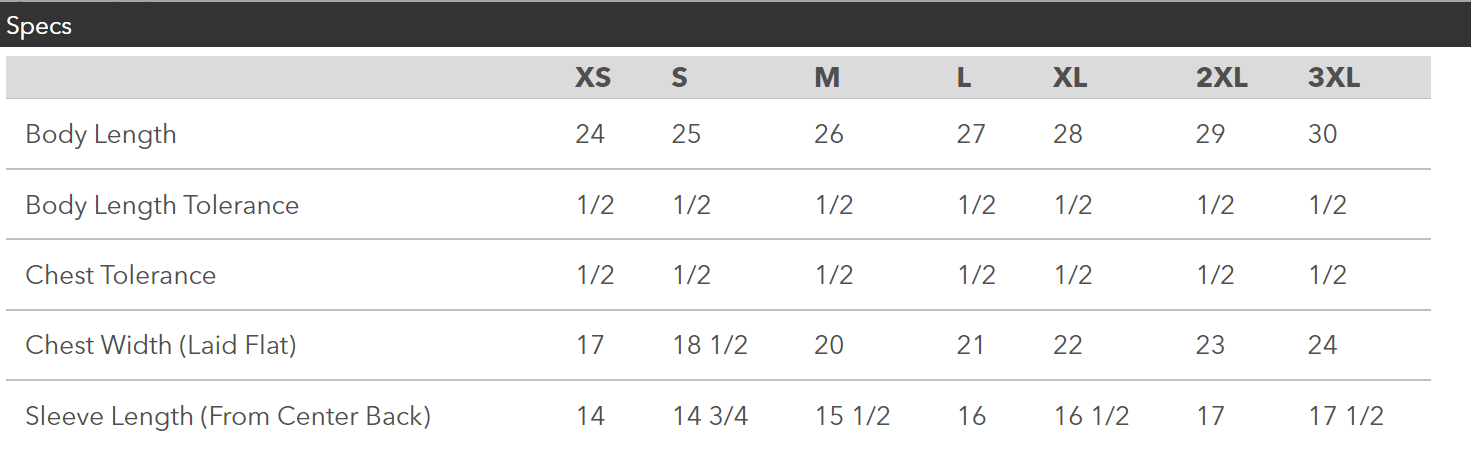Select the XL size column header
Viewport: 1471px width, 466px height.
1070,77
